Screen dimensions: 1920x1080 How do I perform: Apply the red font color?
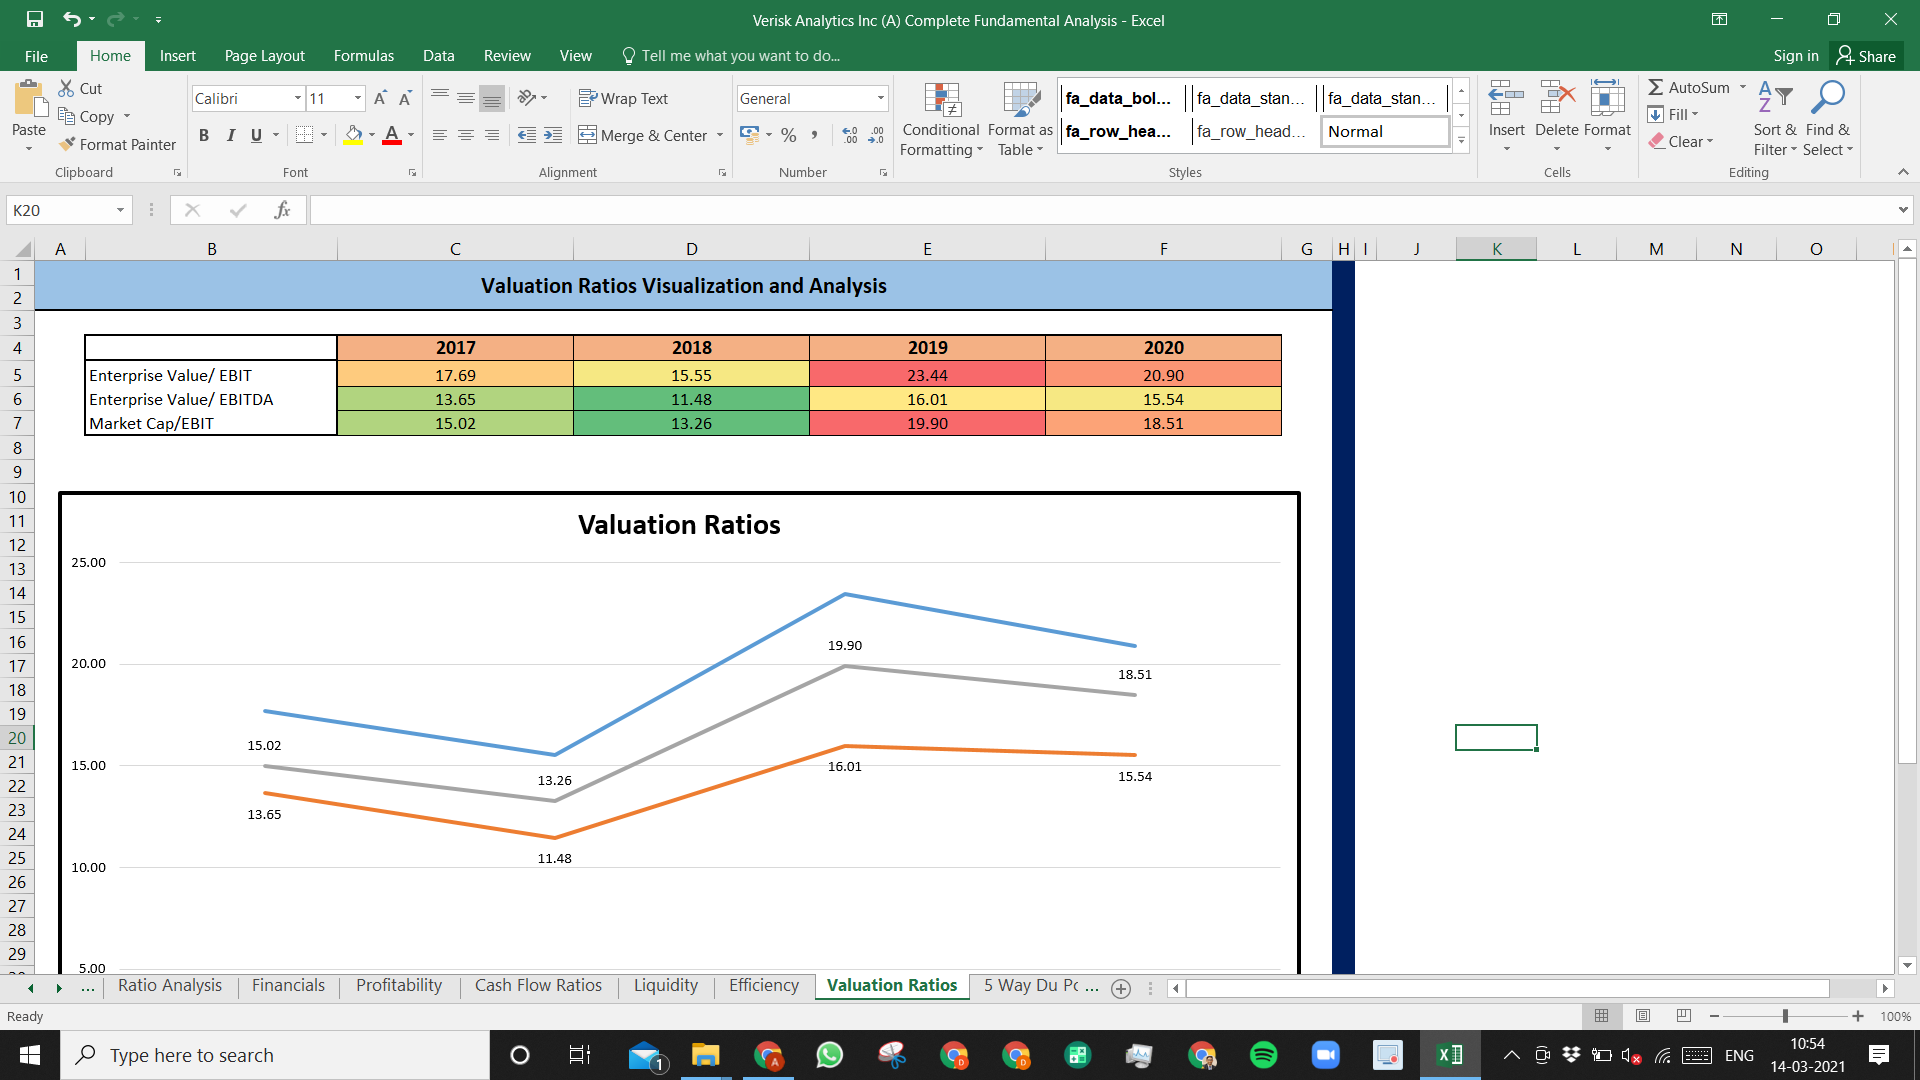(392, 135)
